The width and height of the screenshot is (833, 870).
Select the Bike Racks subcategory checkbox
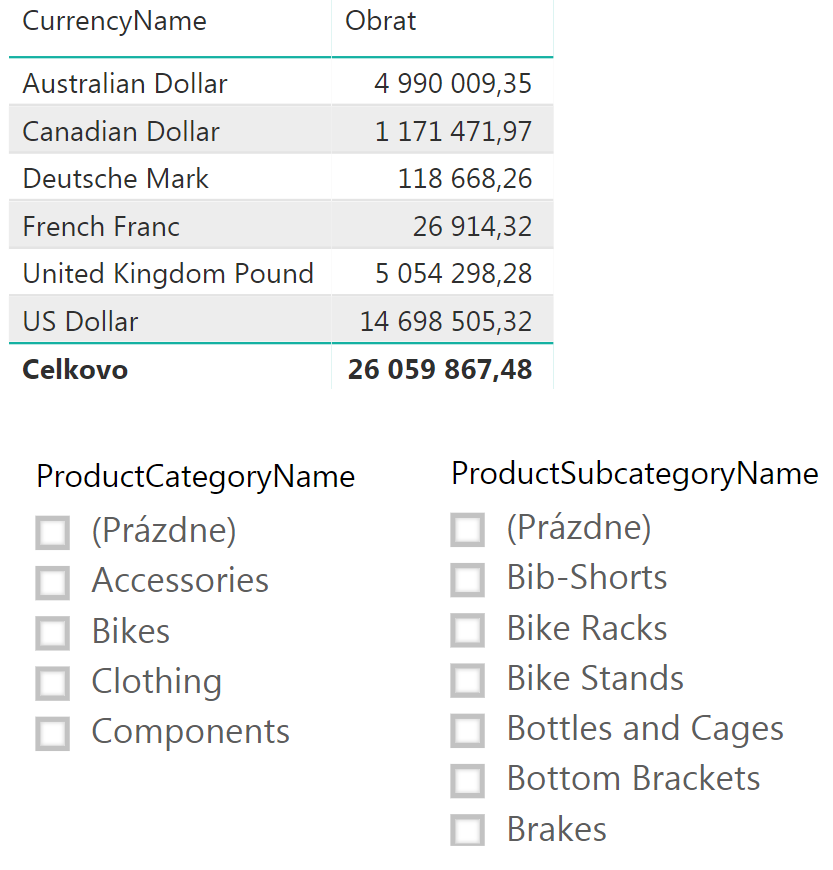tap(467, 630)
